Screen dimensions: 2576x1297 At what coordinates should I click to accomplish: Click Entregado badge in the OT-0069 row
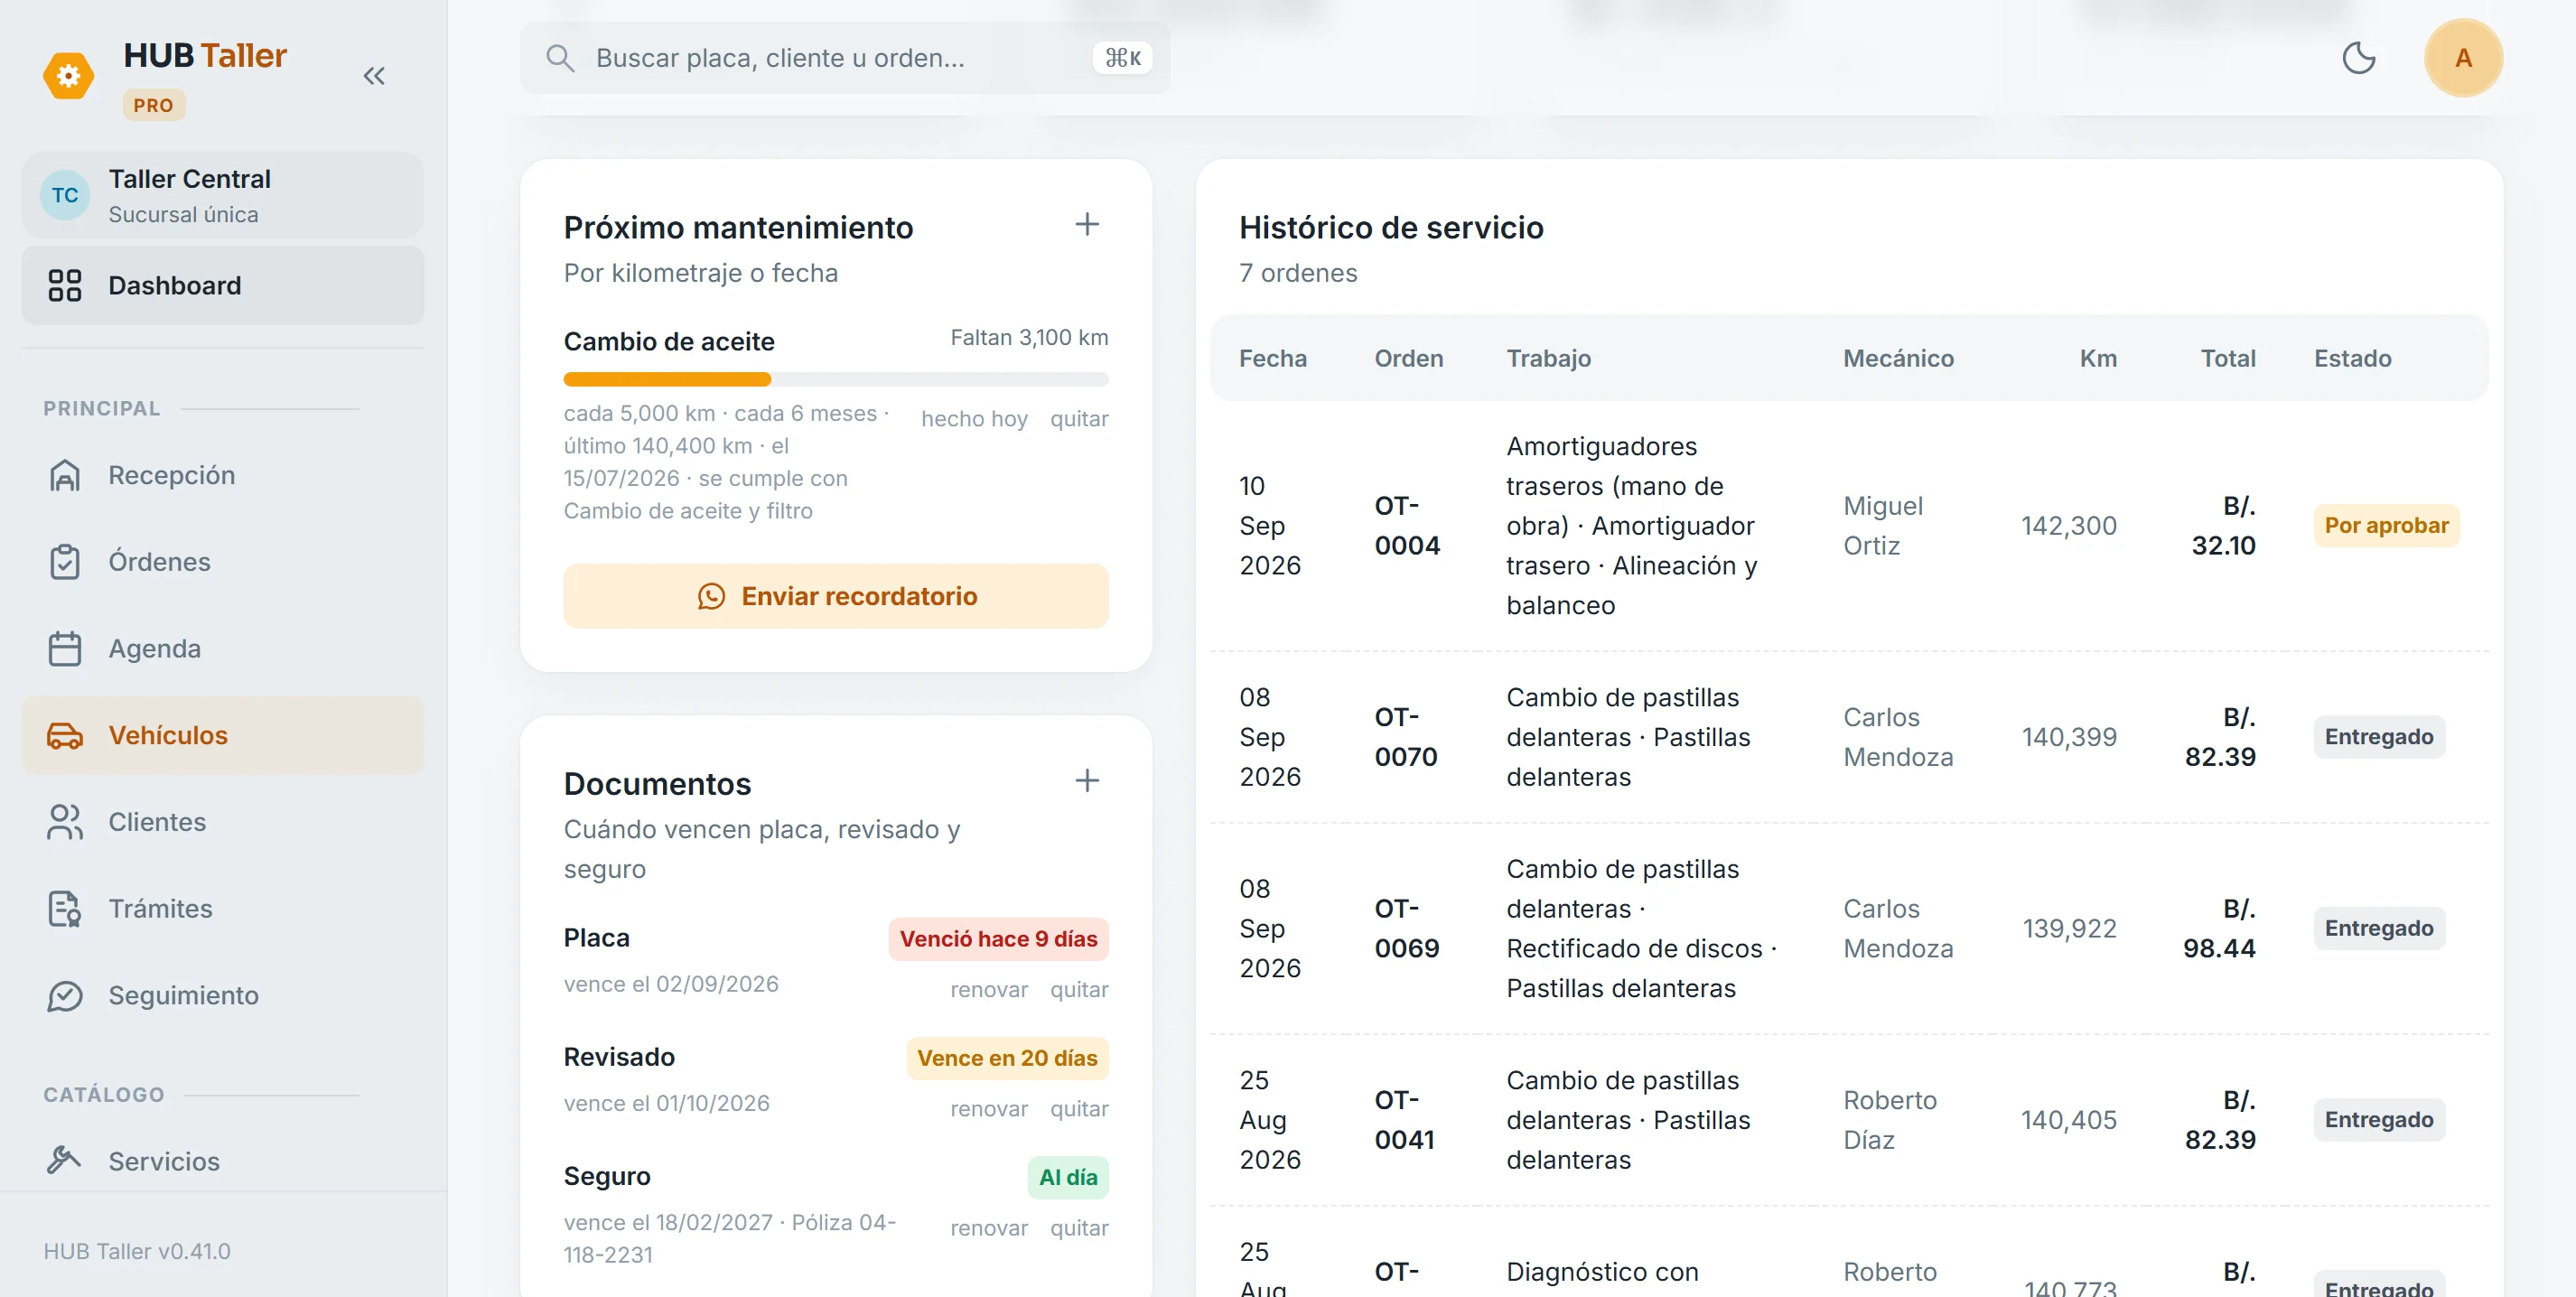point(2379,928)
